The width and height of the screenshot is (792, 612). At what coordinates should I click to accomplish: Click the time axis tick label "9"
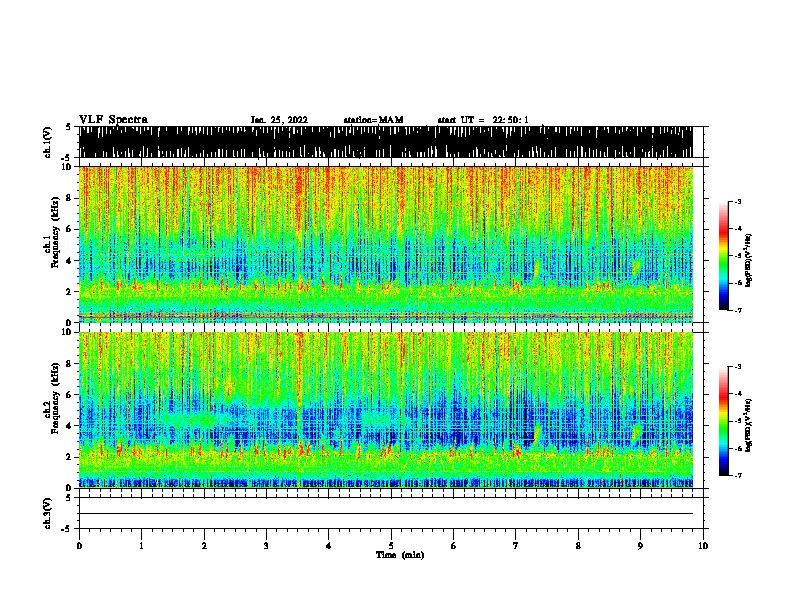pos(640,546)
